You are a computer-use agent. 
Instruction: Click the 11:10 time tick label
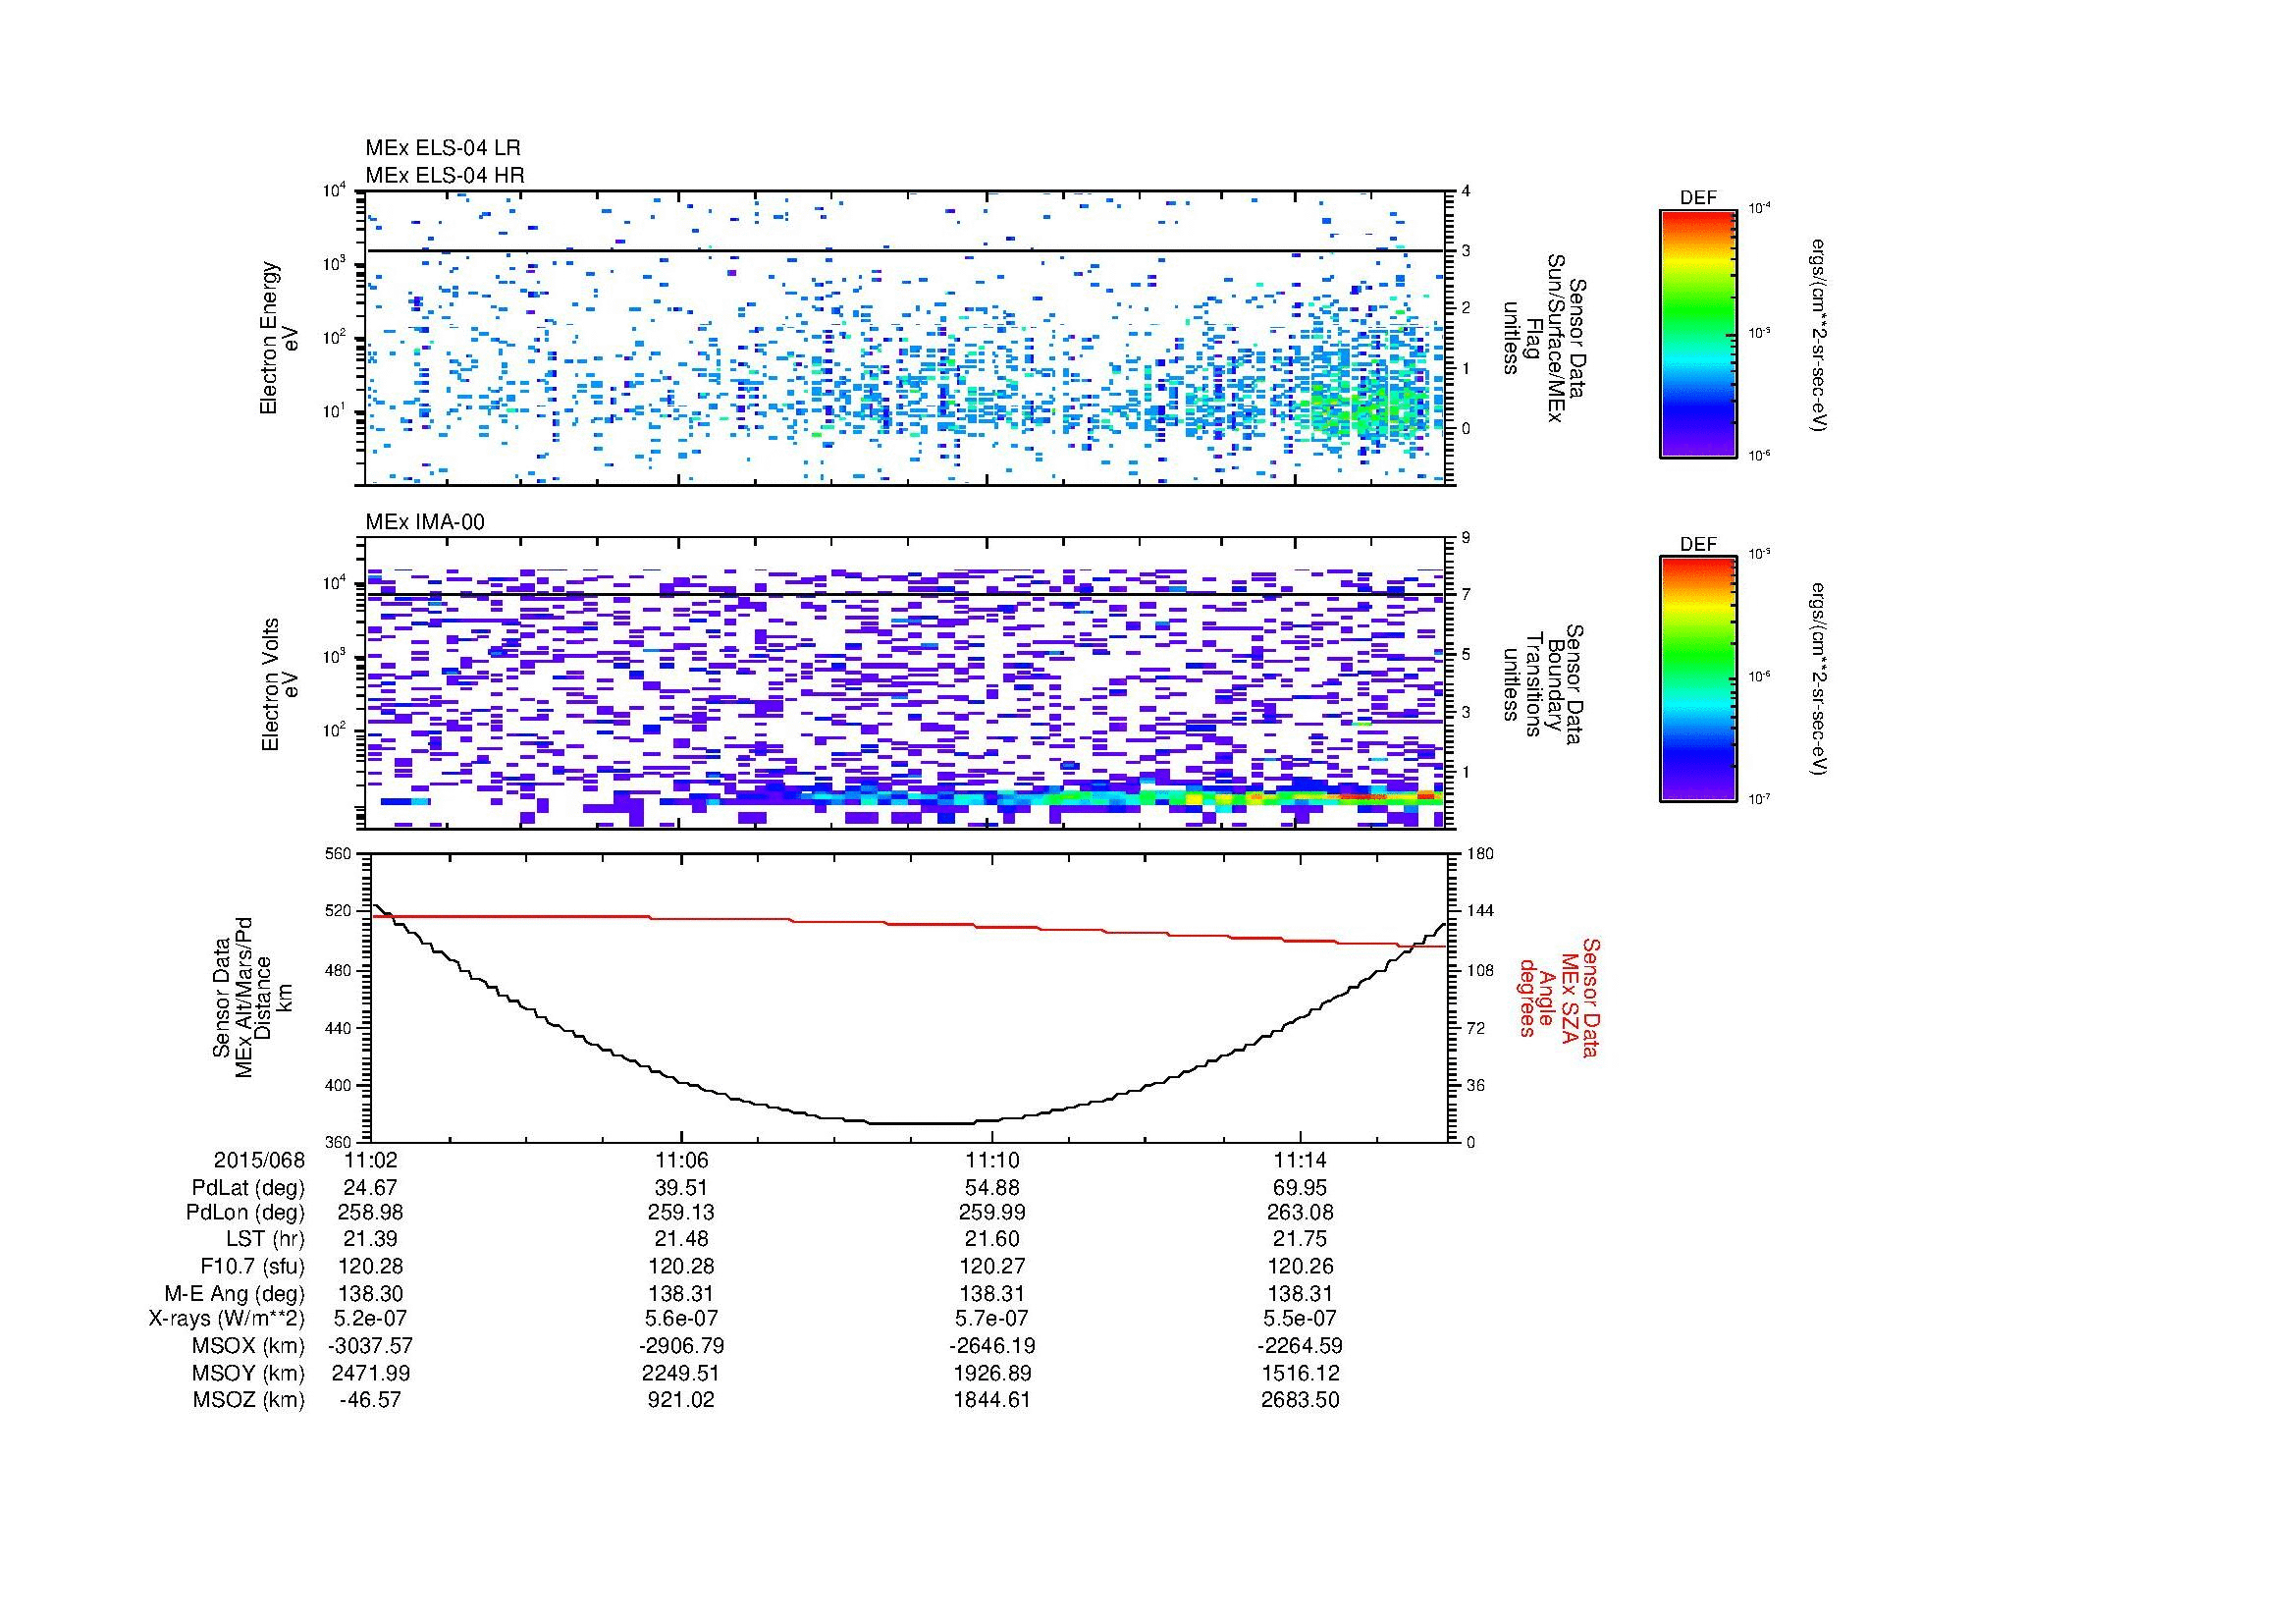(x=991, y=1160)
